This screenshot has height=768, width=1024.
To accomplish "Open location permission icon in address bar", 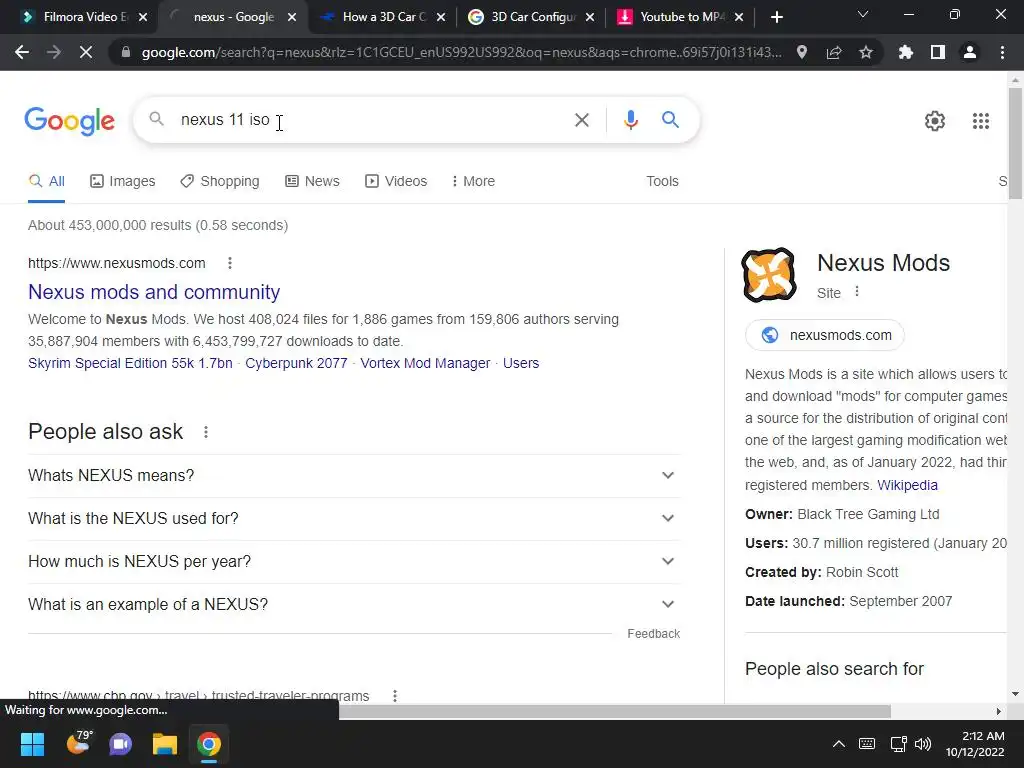I will click(802, 52).
